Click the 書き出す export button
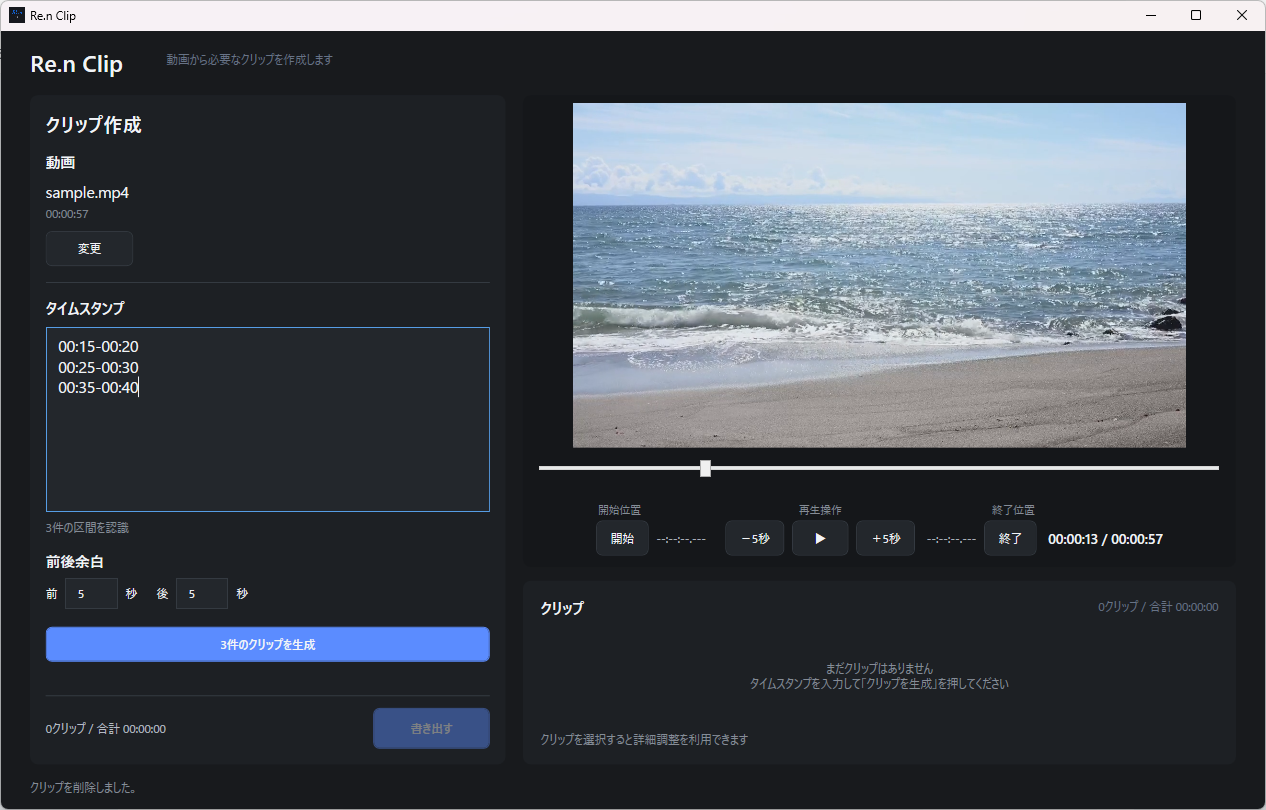Screen dimensions: 1266x810 click(x=431, y=728)
